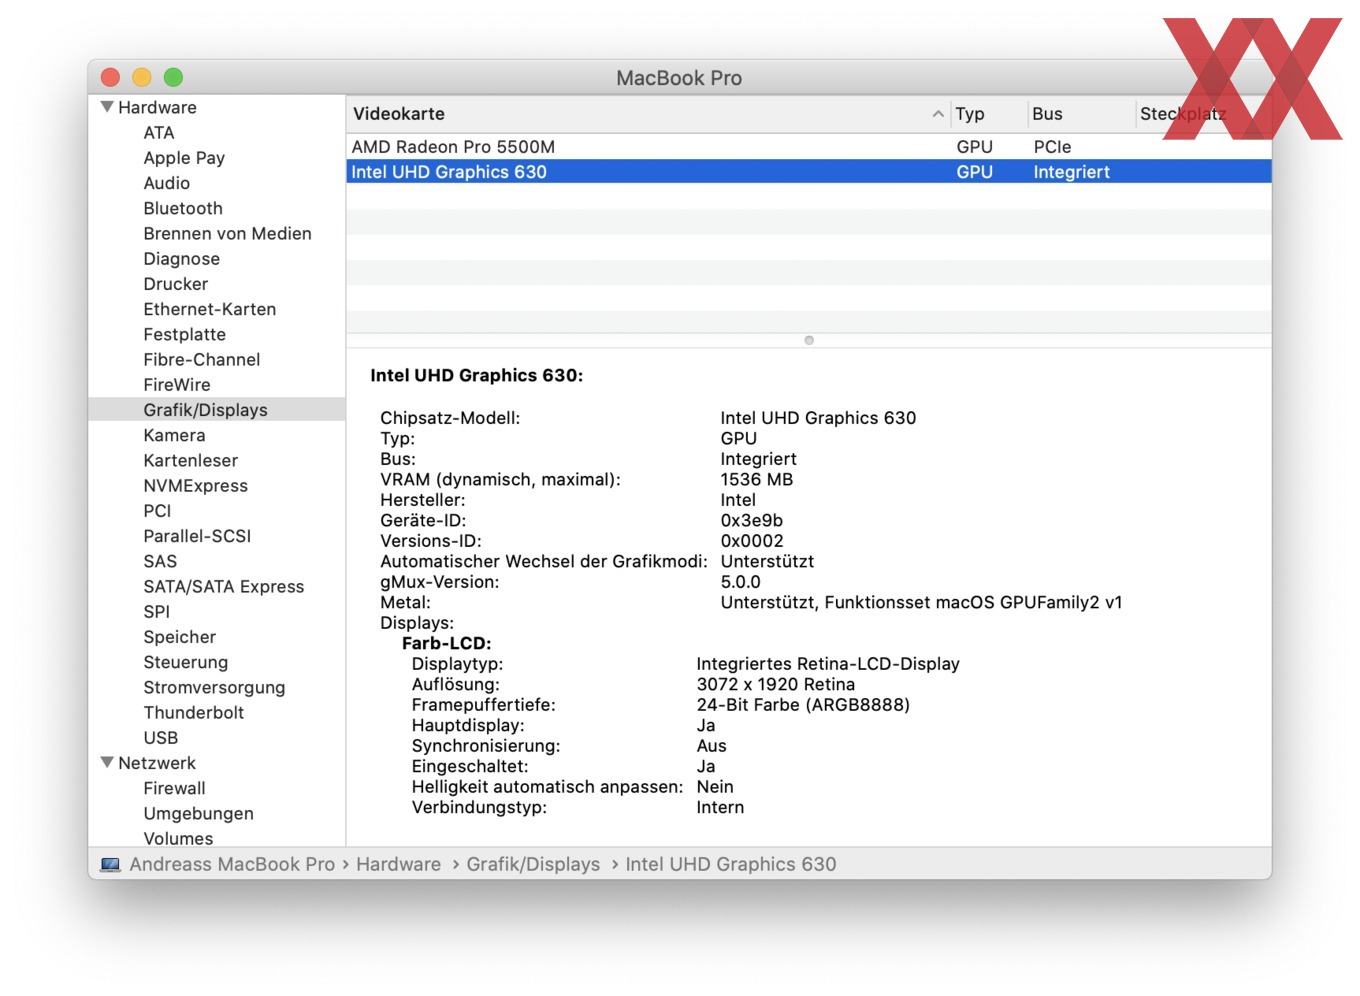Open the Stromversorgung entry

point(214,688)
